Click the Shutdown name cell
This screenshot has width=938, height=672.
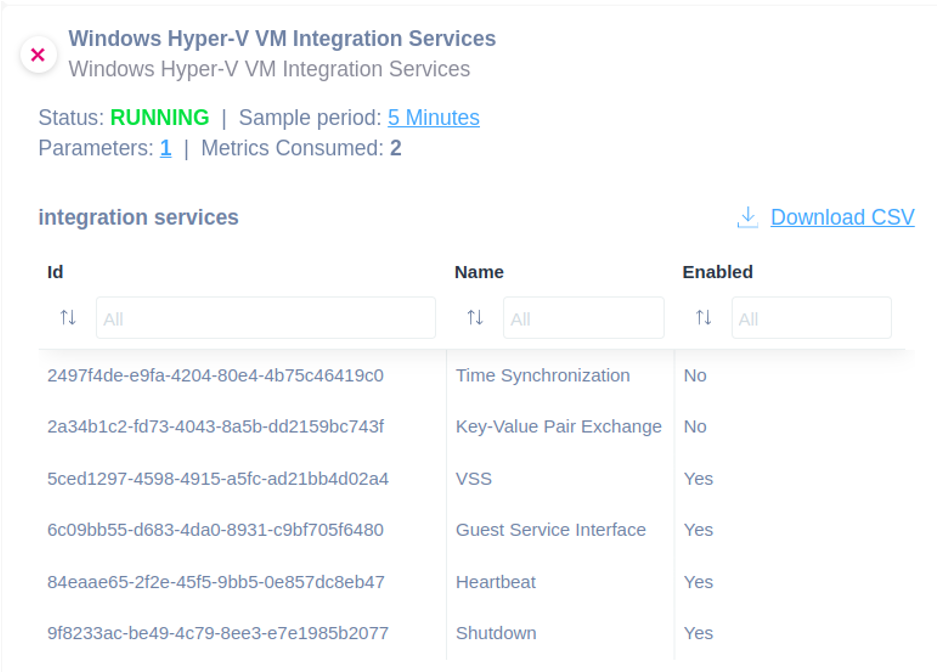(496, 633)
